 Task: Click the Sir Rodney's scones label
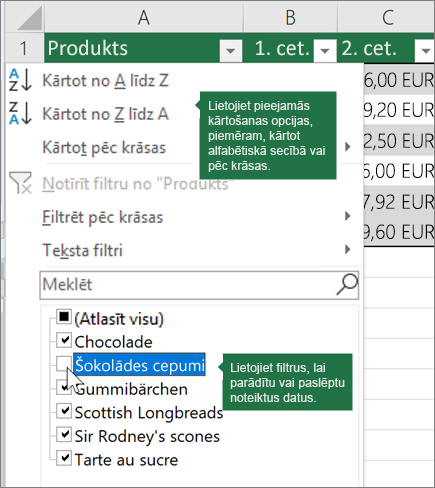tap(147, 436)
